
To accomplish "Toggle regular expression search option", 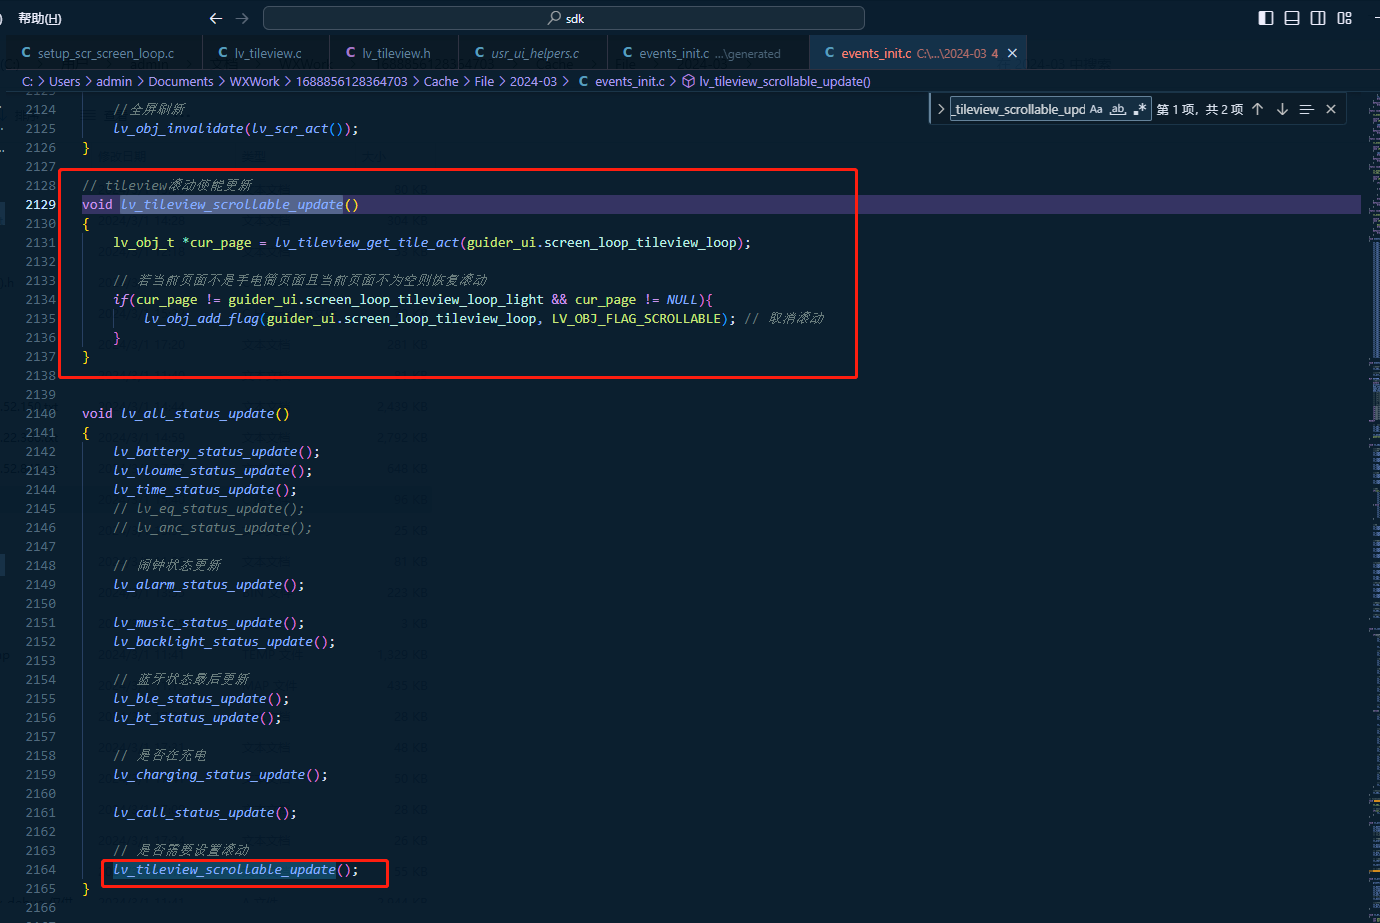I will 1140,109.
